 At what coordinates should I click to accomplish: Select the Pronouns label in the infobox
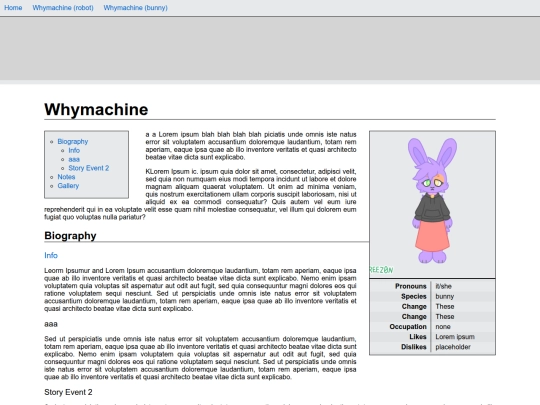click(x=411, y=286)
